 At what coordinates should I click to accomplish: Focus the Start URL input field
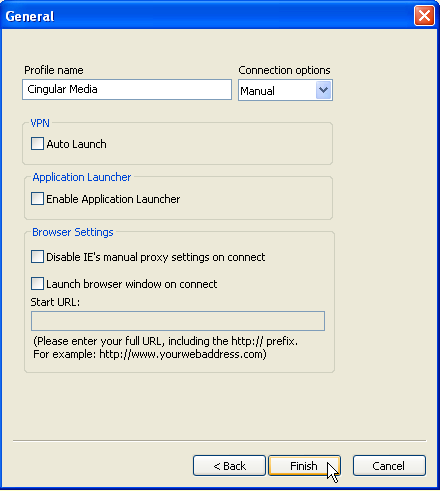coord(178,321)
